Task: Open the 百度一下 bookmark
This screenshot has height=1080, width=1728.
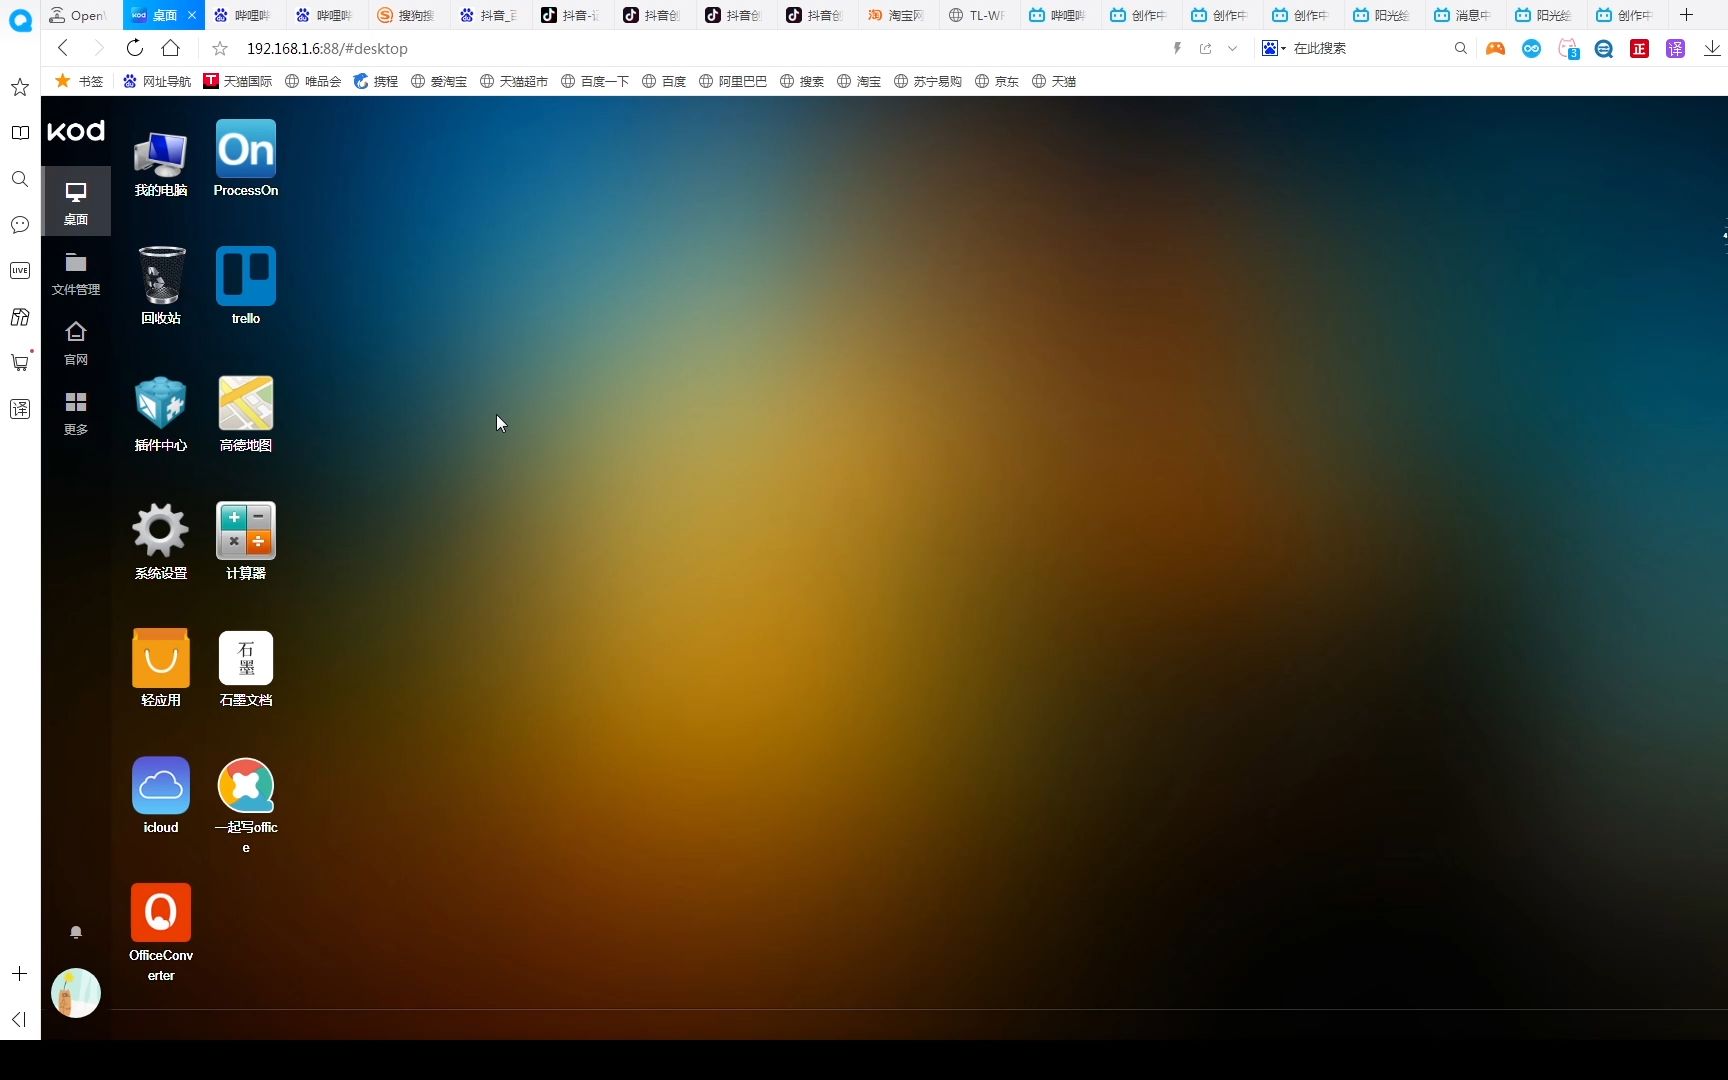Action: (595, 81)
